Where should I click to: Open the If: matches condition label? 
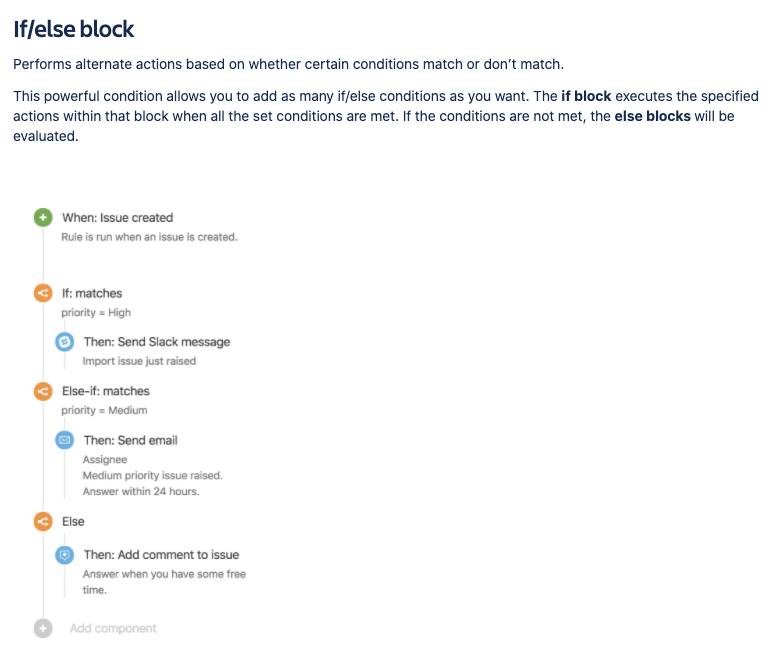(x=92, y=293)
